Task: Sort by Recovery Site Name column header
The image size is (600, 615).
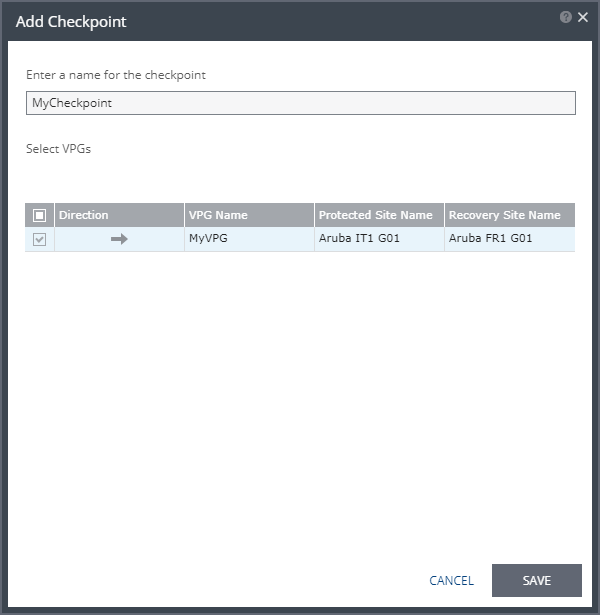Action: [510, 215]
